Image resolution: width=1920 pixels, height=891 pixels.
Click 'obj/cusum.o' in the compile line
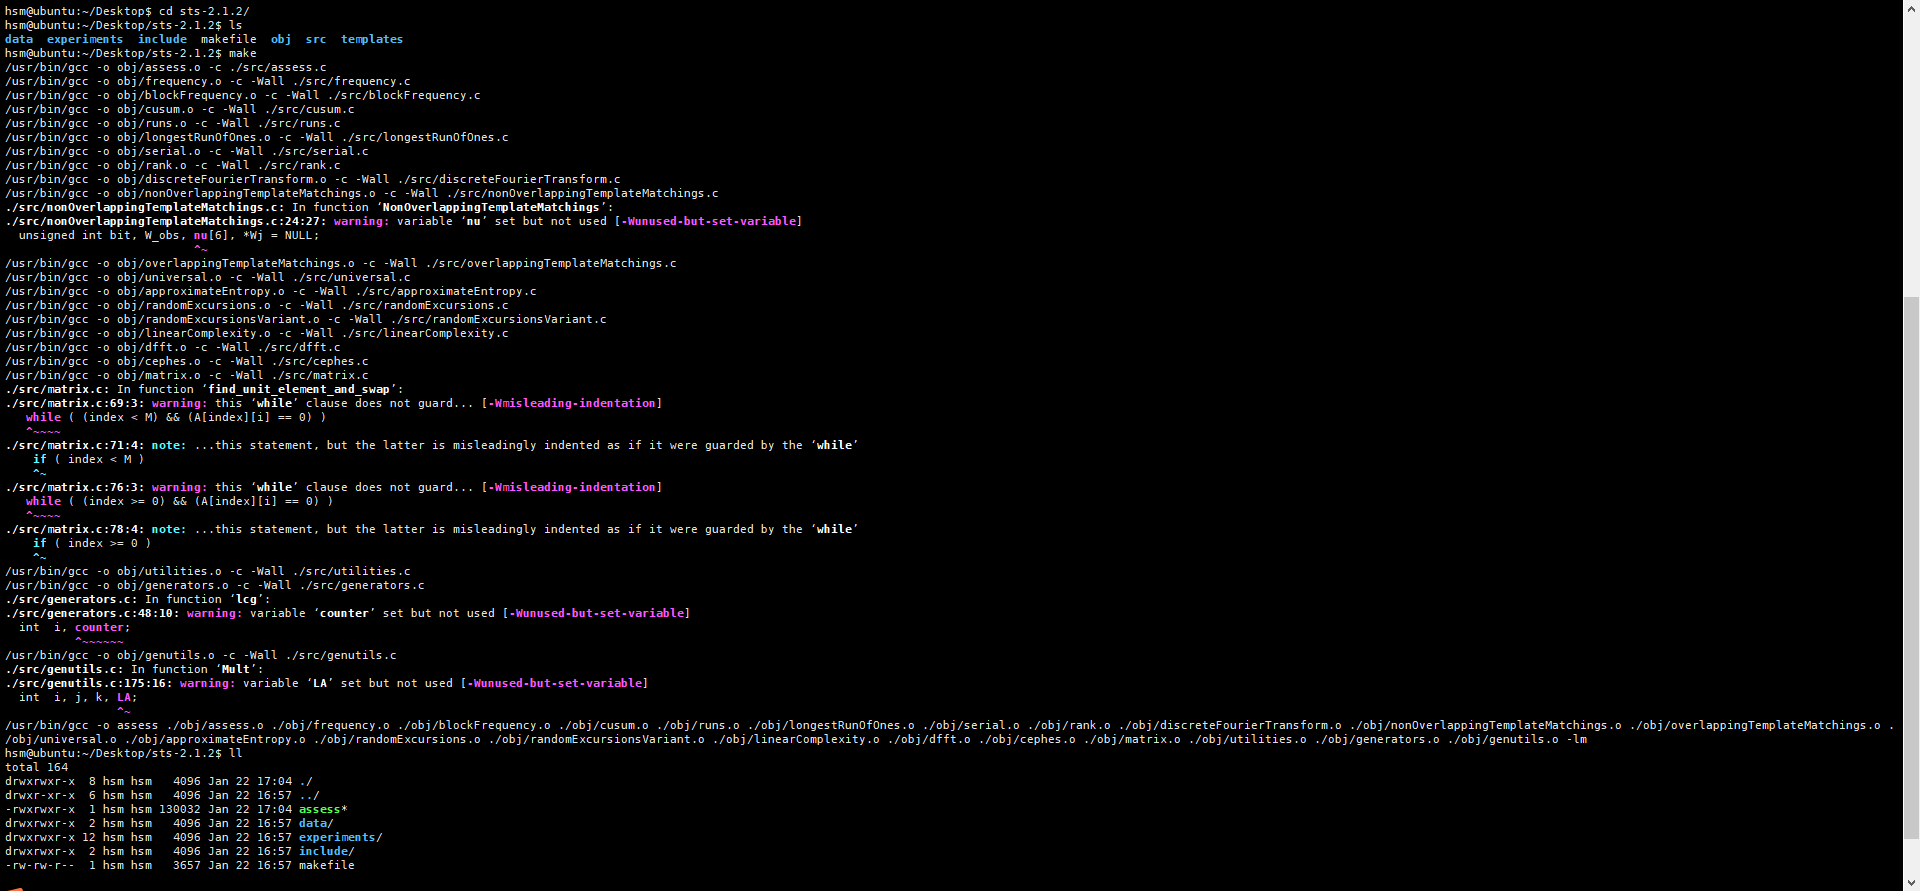(x=155, y=109)
